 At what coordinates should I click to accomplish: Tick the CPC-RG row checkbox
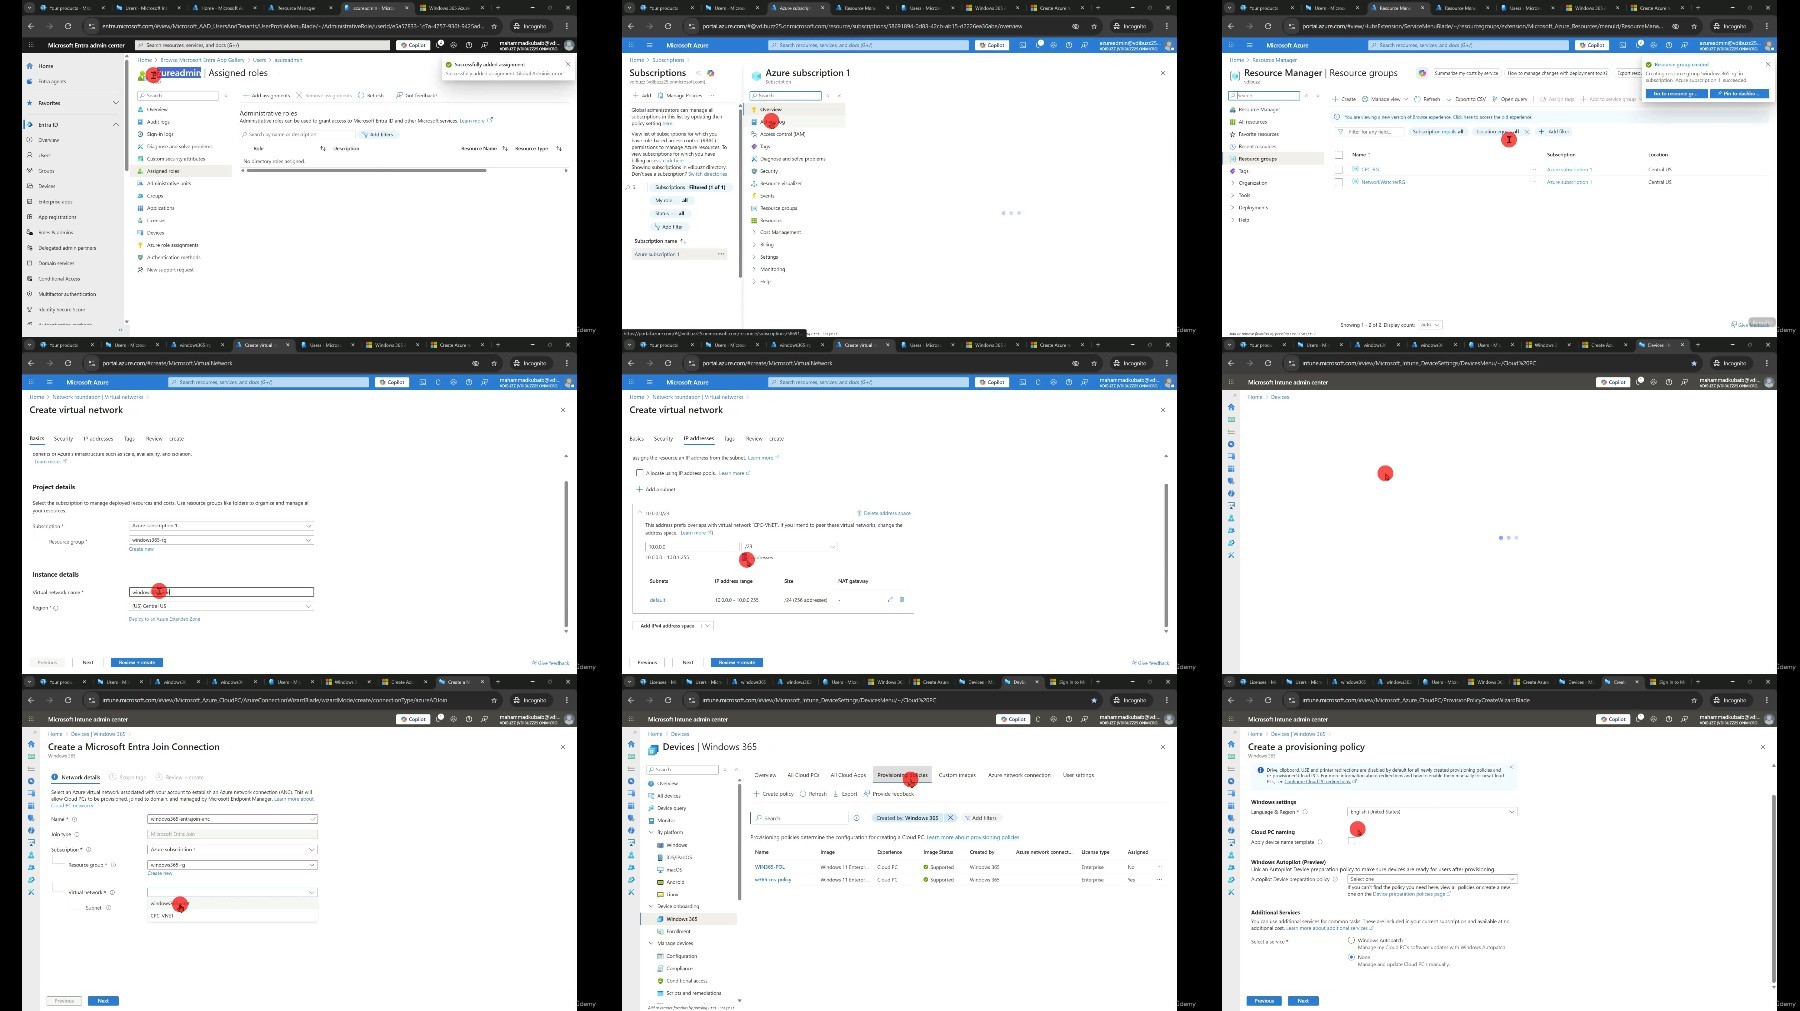point(1339,169)
